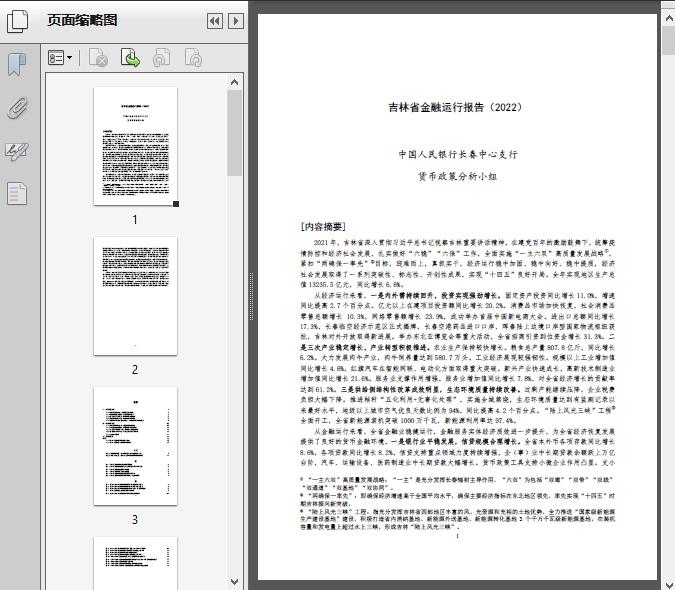This screenshot has width=675, height=590.
Task: Click the page label 3 under thumbnail
Action: [135, 520]
